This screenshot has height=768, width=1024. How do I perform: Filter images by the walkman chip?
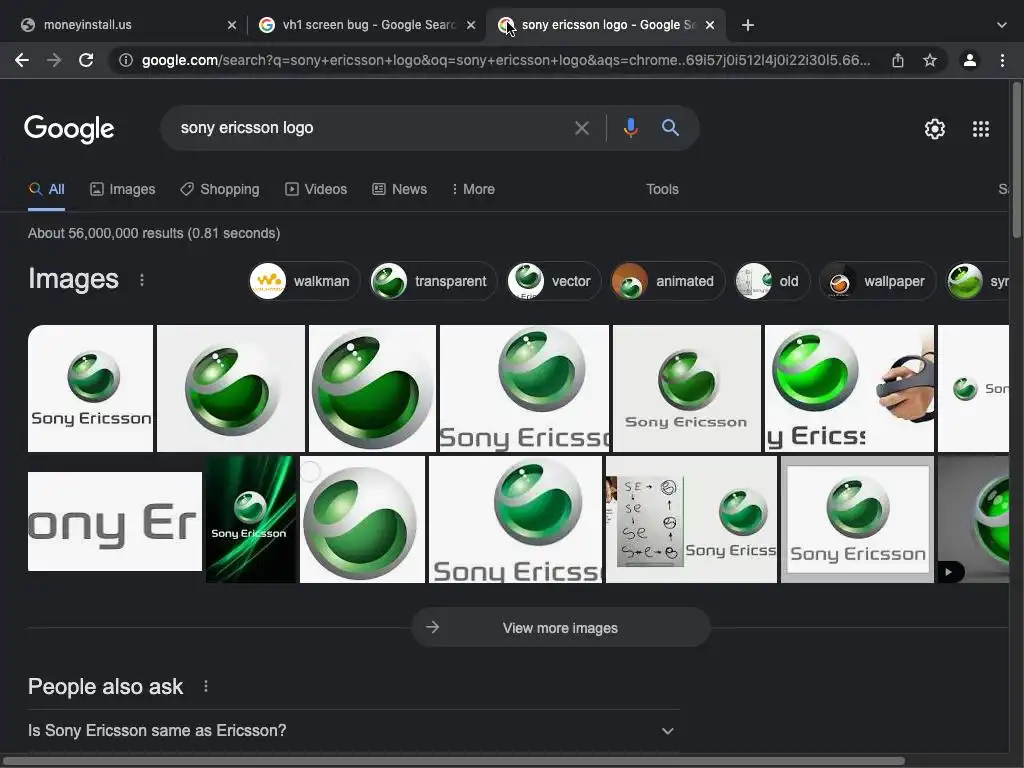(x=304, y=281)
